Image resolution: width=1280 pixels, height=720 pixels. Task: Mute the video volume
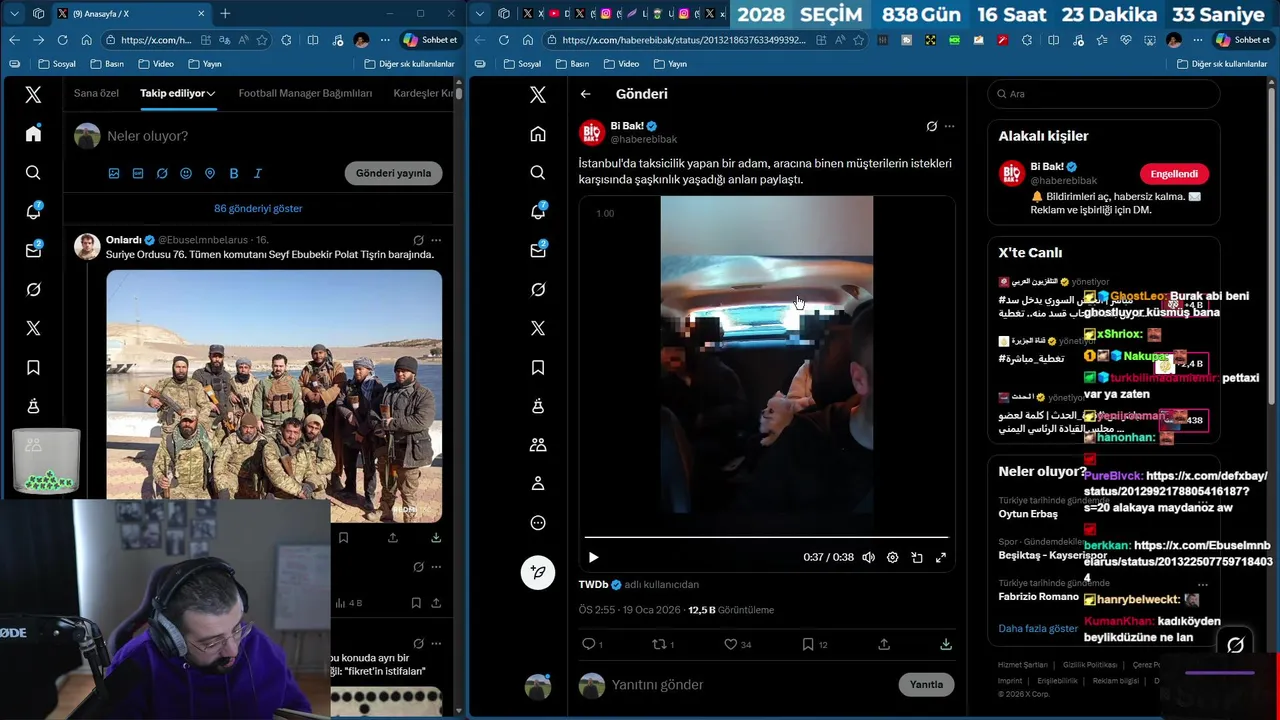[868, 557]
